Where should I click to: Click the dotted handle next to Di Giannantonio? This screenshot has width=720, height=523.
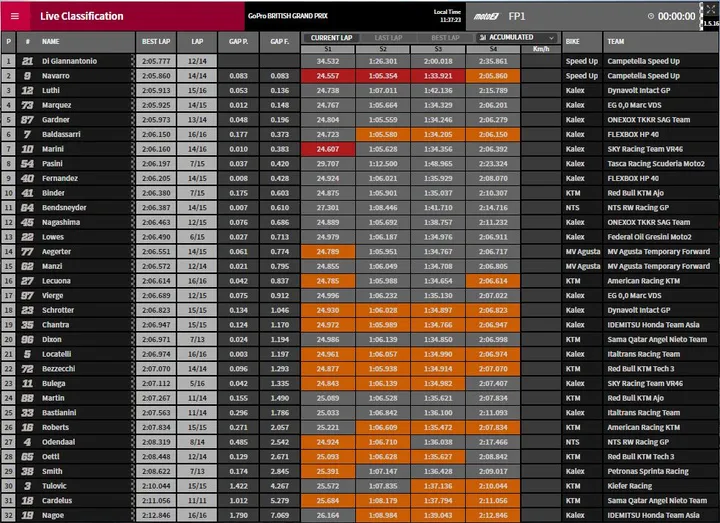pyautogui.click(x=133, y=61)
